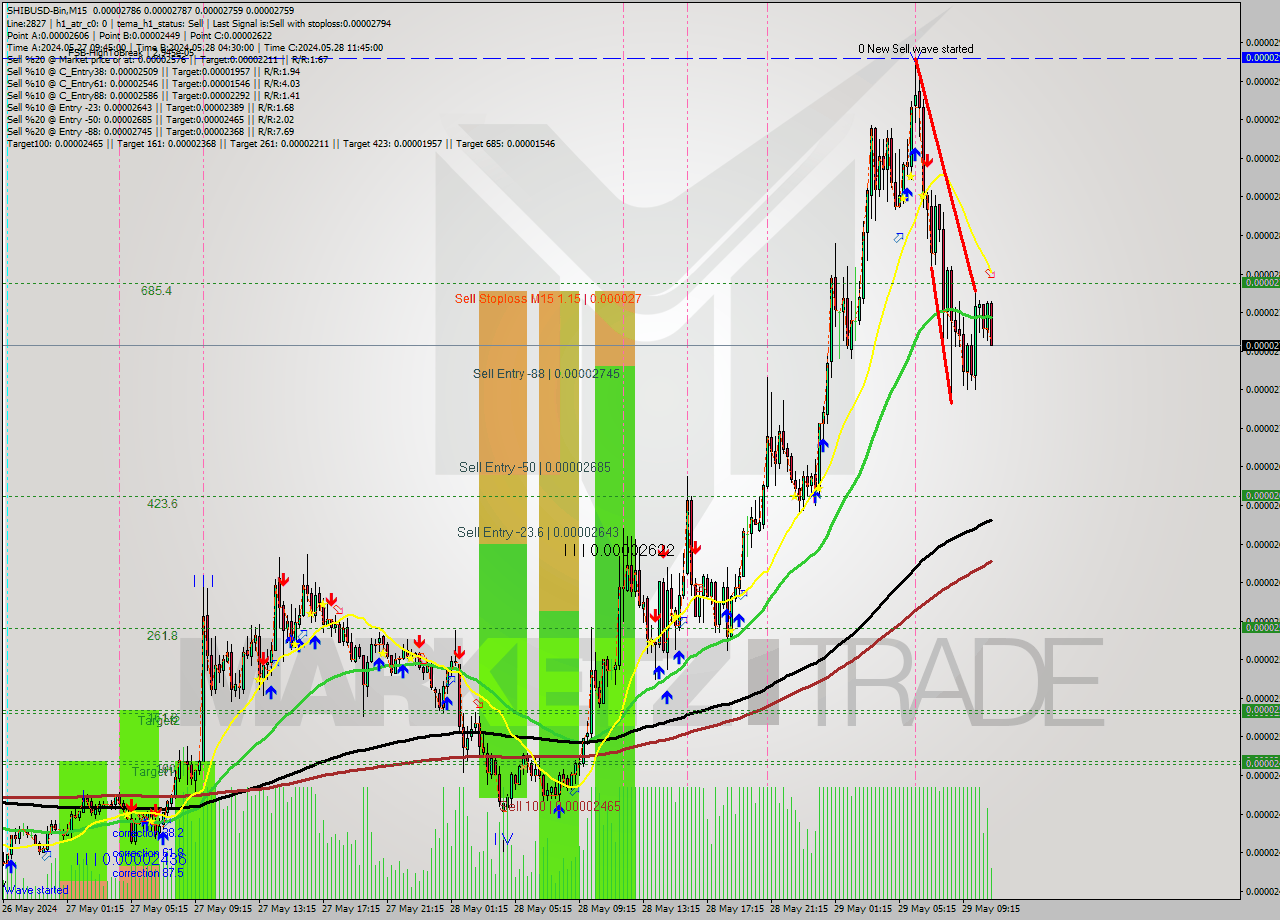Click the '27 May 05:15' time label
The width and height of the screenshot is (1280, 920).
click(x=158, y=909)
